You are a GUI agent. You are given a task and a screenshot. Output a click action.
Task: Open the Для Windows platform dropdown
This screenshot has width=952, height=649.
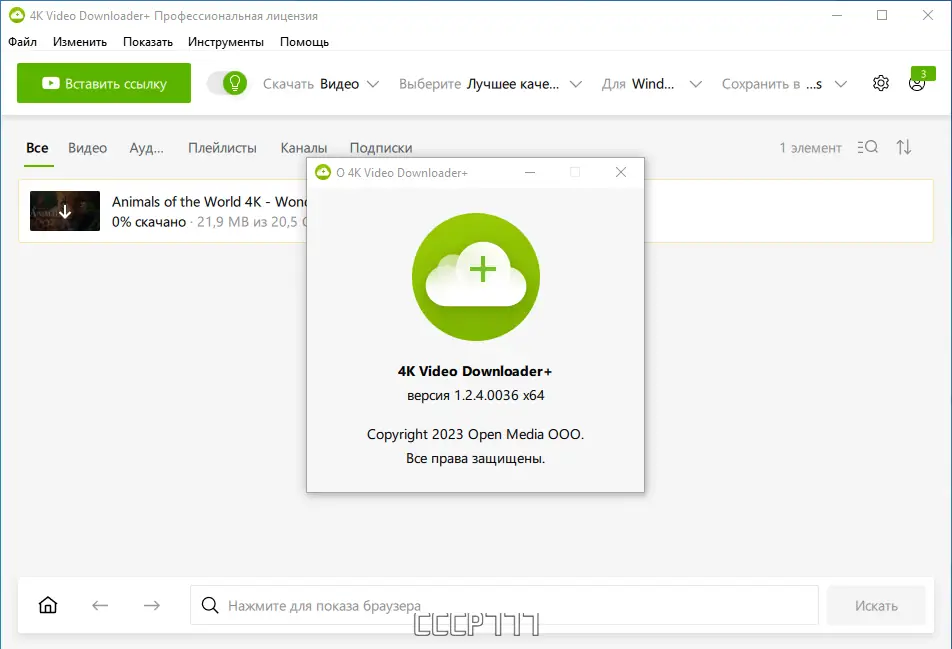pyautogui.click(x=651, y=84)
